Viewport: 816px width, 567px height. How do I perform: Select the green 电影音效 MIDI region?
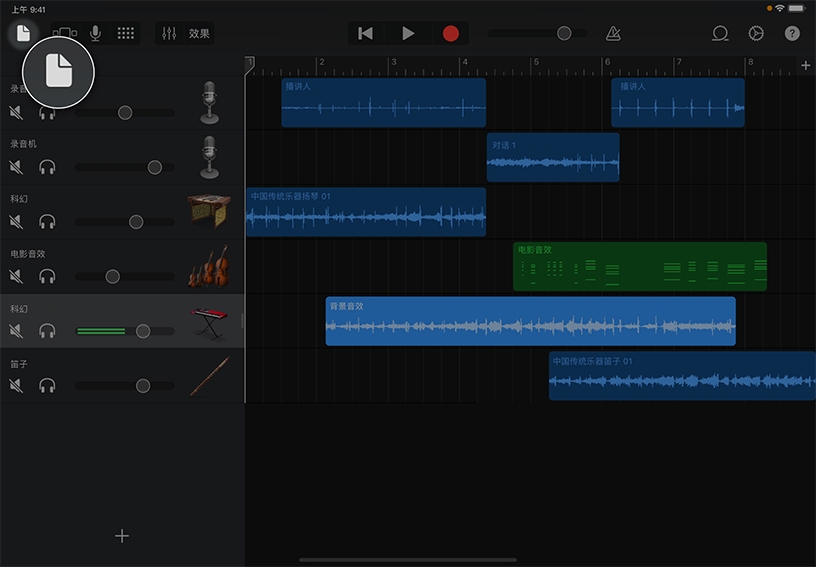pos(639,266)
